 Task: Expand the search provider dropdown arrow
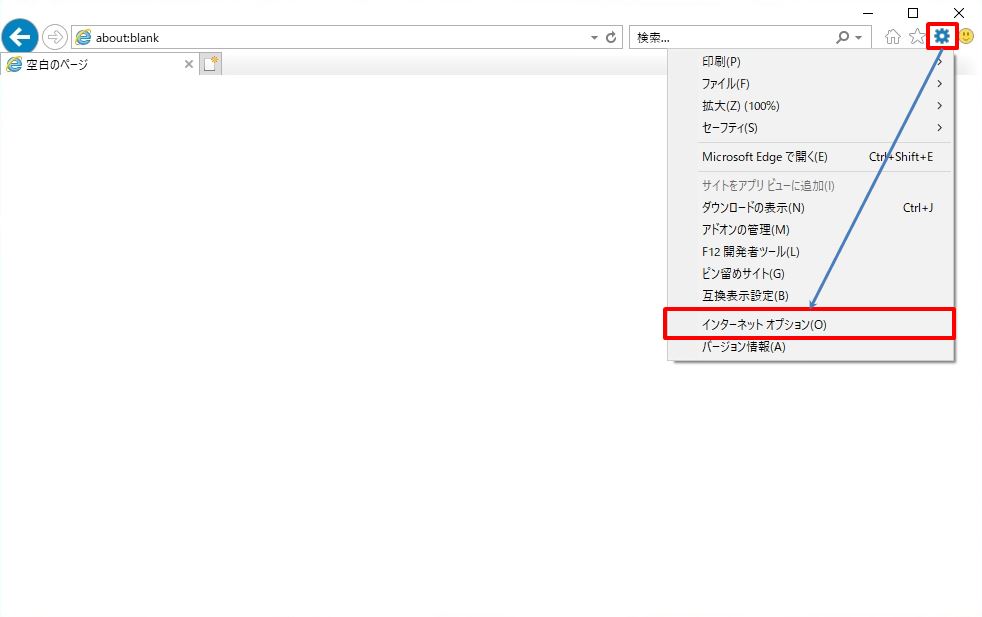[x=859, y=38]
